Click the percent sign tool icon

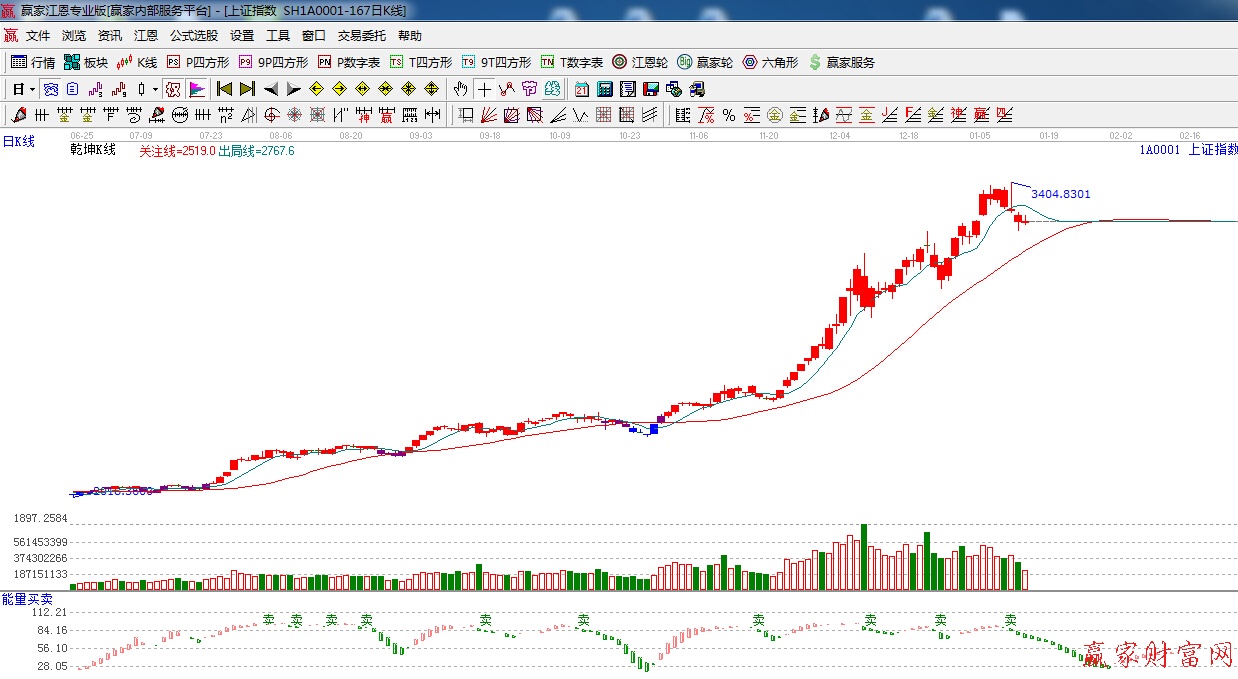pos(729,115)
